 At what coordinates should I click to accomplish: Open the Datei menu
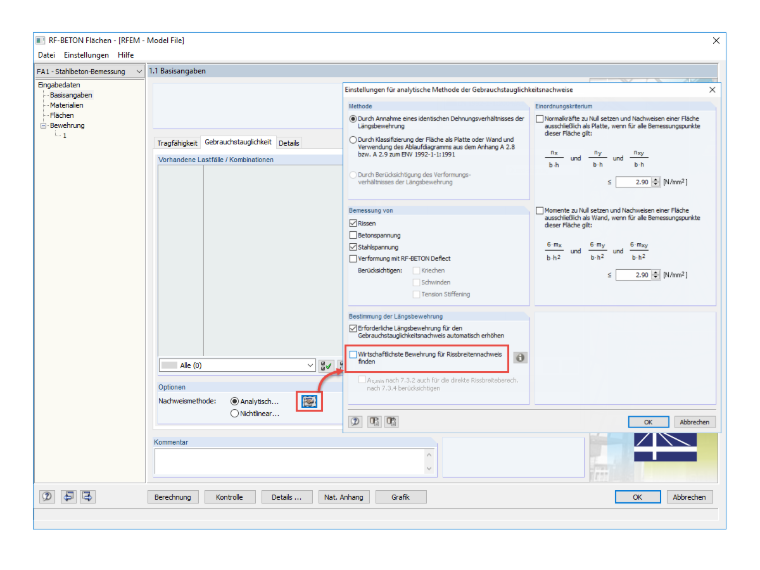pos(47,55)
